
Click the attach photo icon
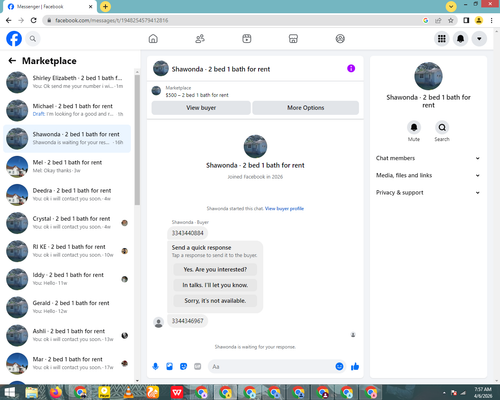[169, 367]
